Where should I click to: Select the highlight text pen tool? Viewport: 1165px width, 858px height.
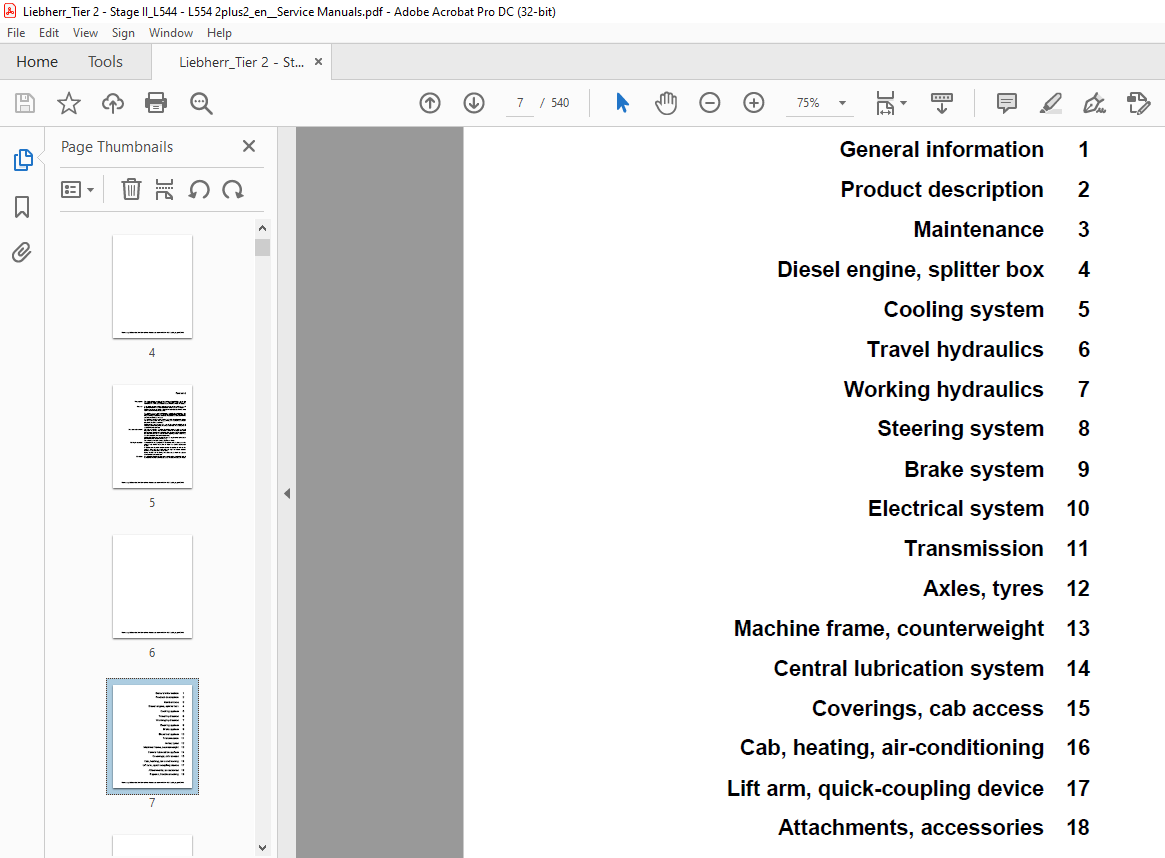click(x=1051, y=103)
